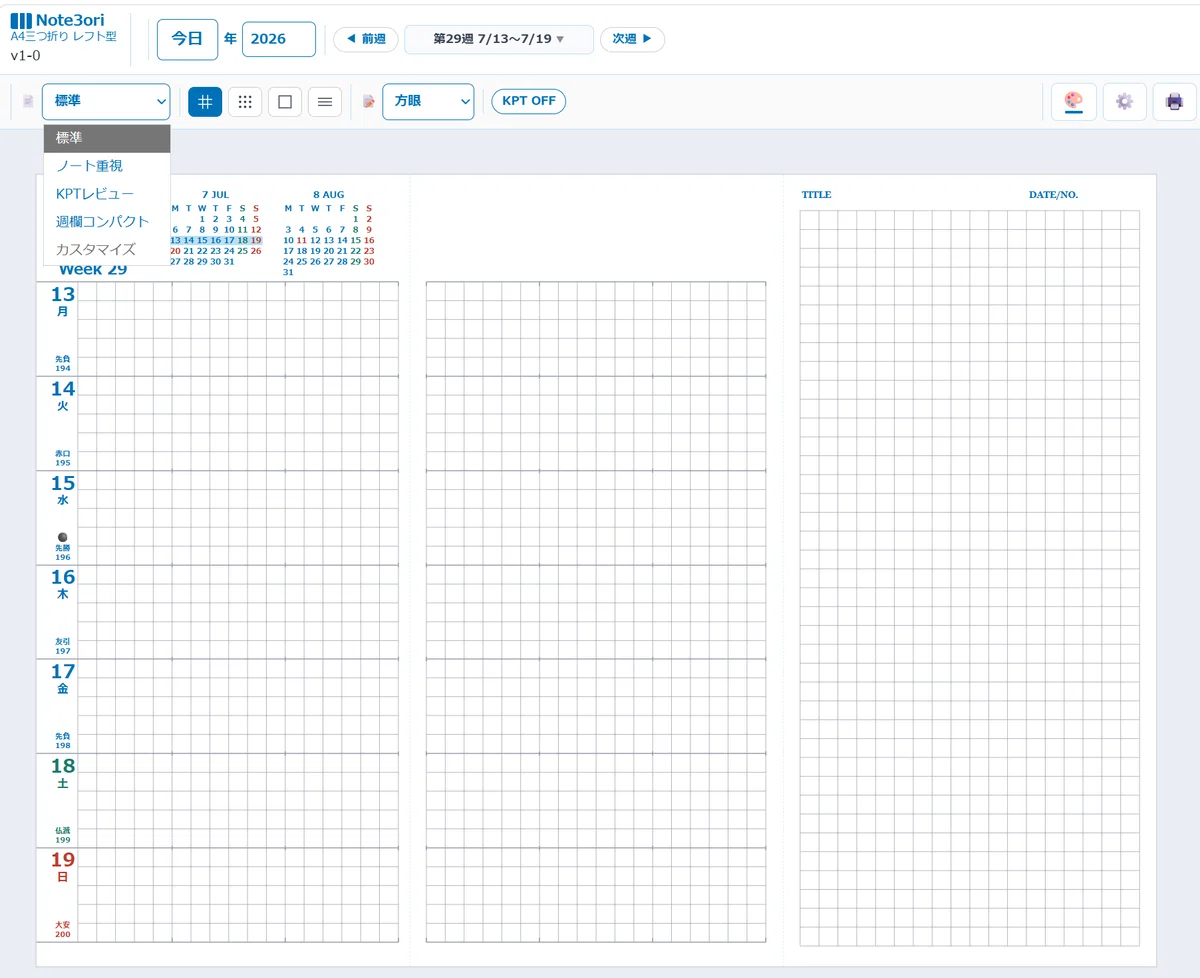
Task: Choose 週欄コンパクト from the layout list
Action: point(107,222)
